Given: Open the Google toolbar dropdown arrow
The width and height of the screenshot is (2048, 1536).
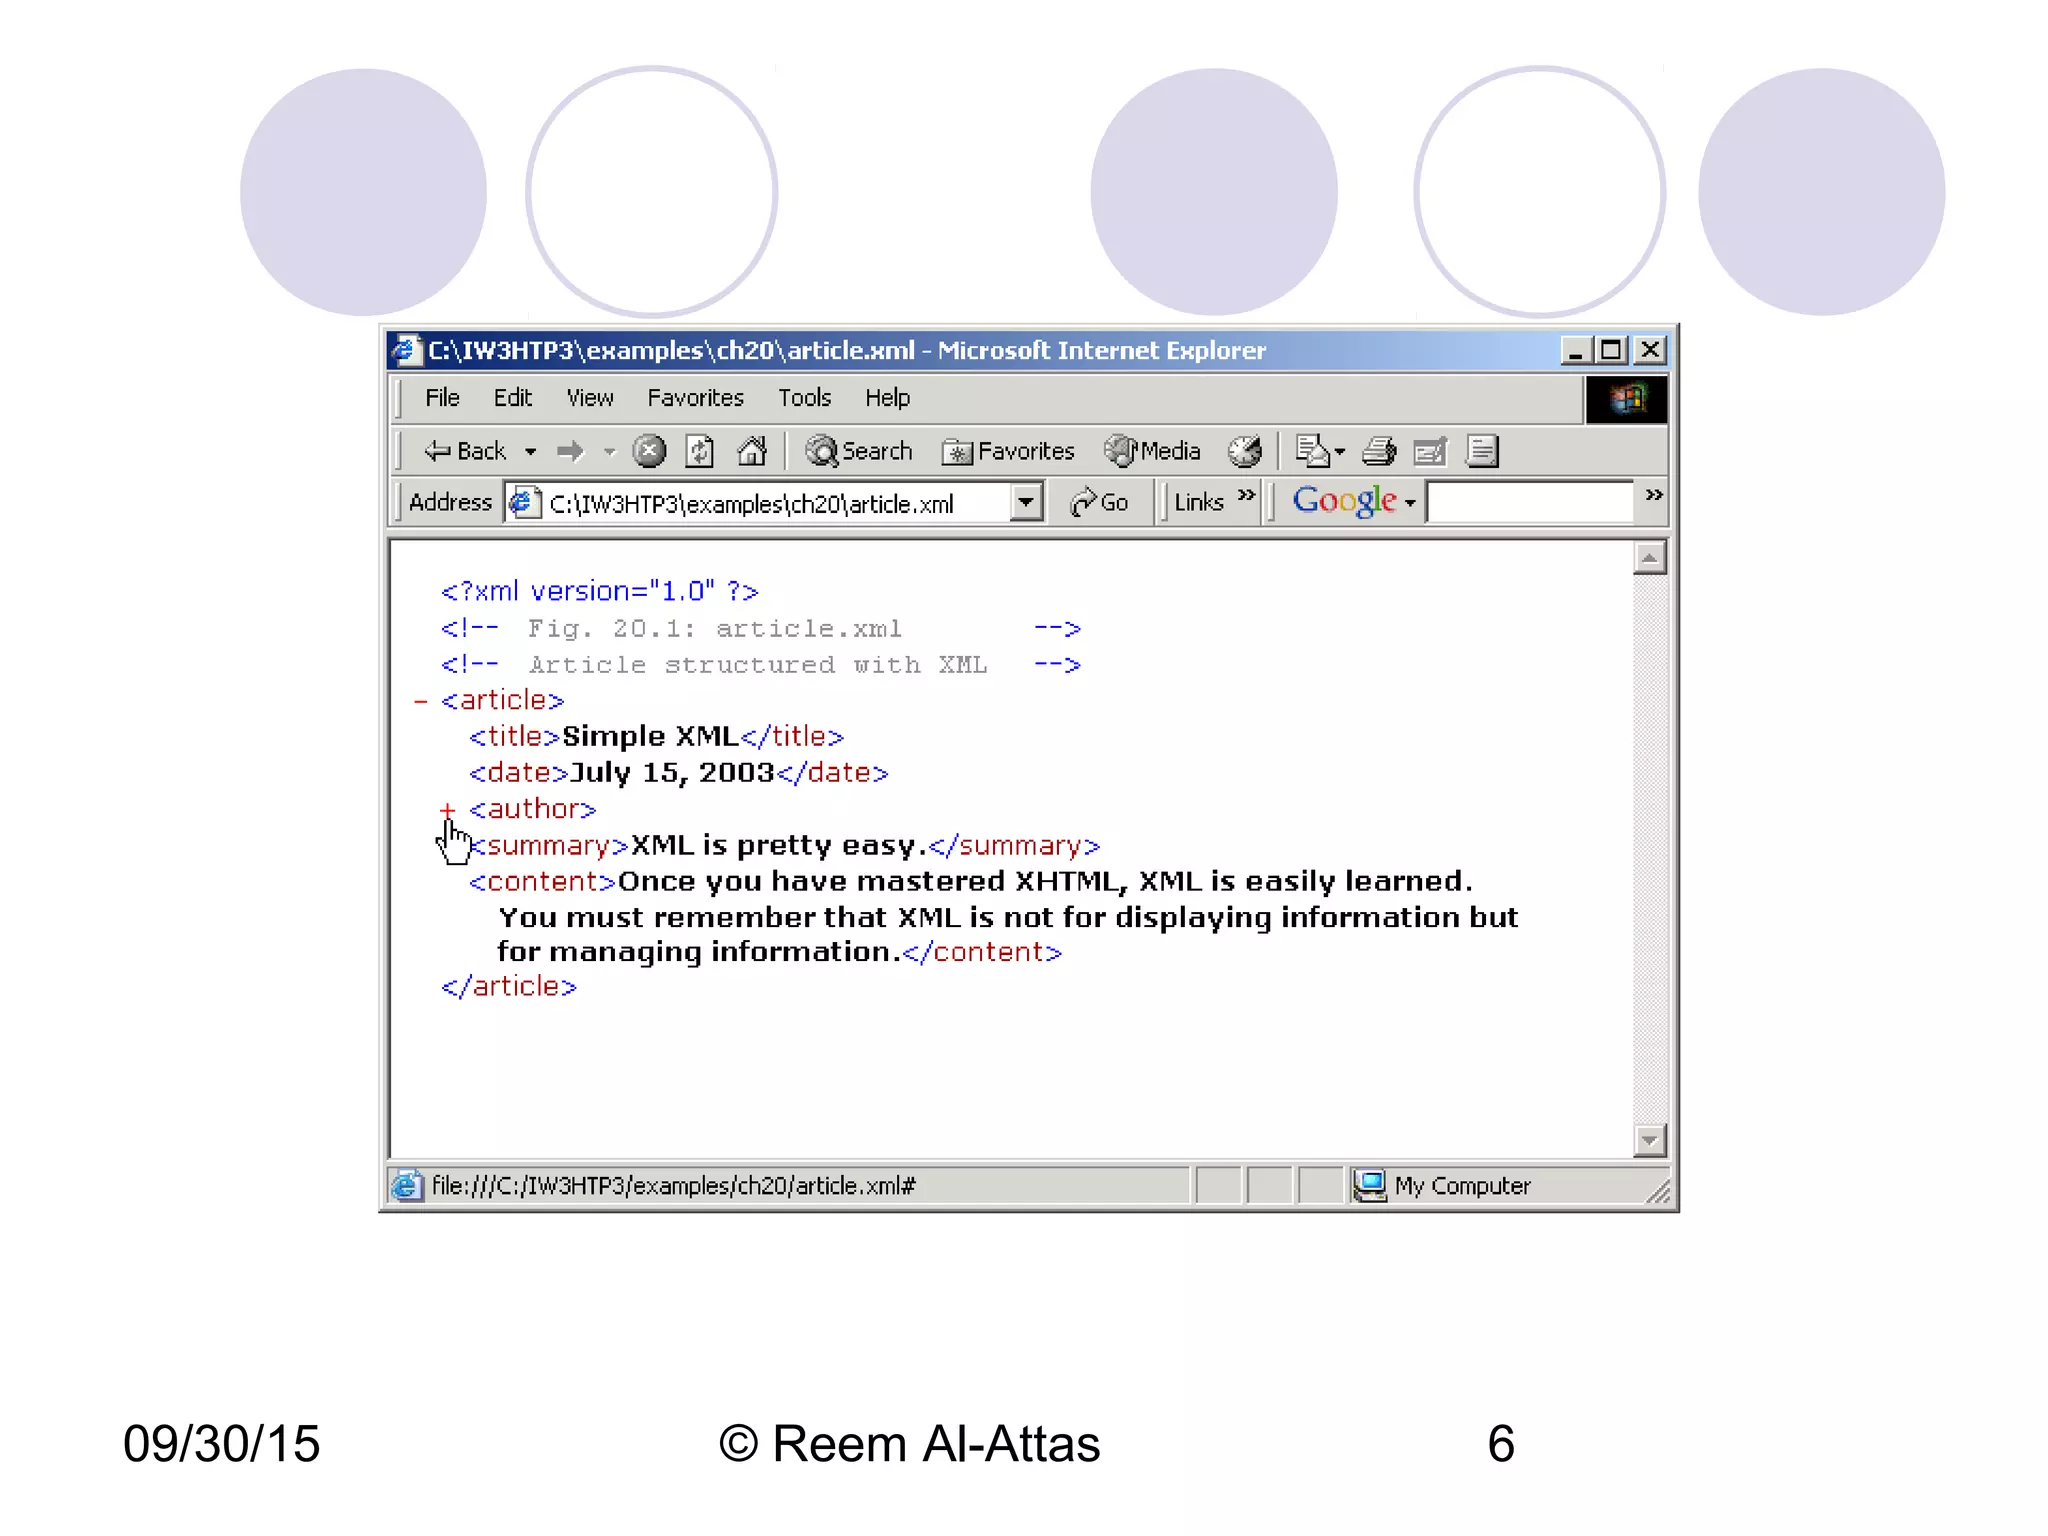Looking at the screenshot, I should click(x=1410, y=503).
